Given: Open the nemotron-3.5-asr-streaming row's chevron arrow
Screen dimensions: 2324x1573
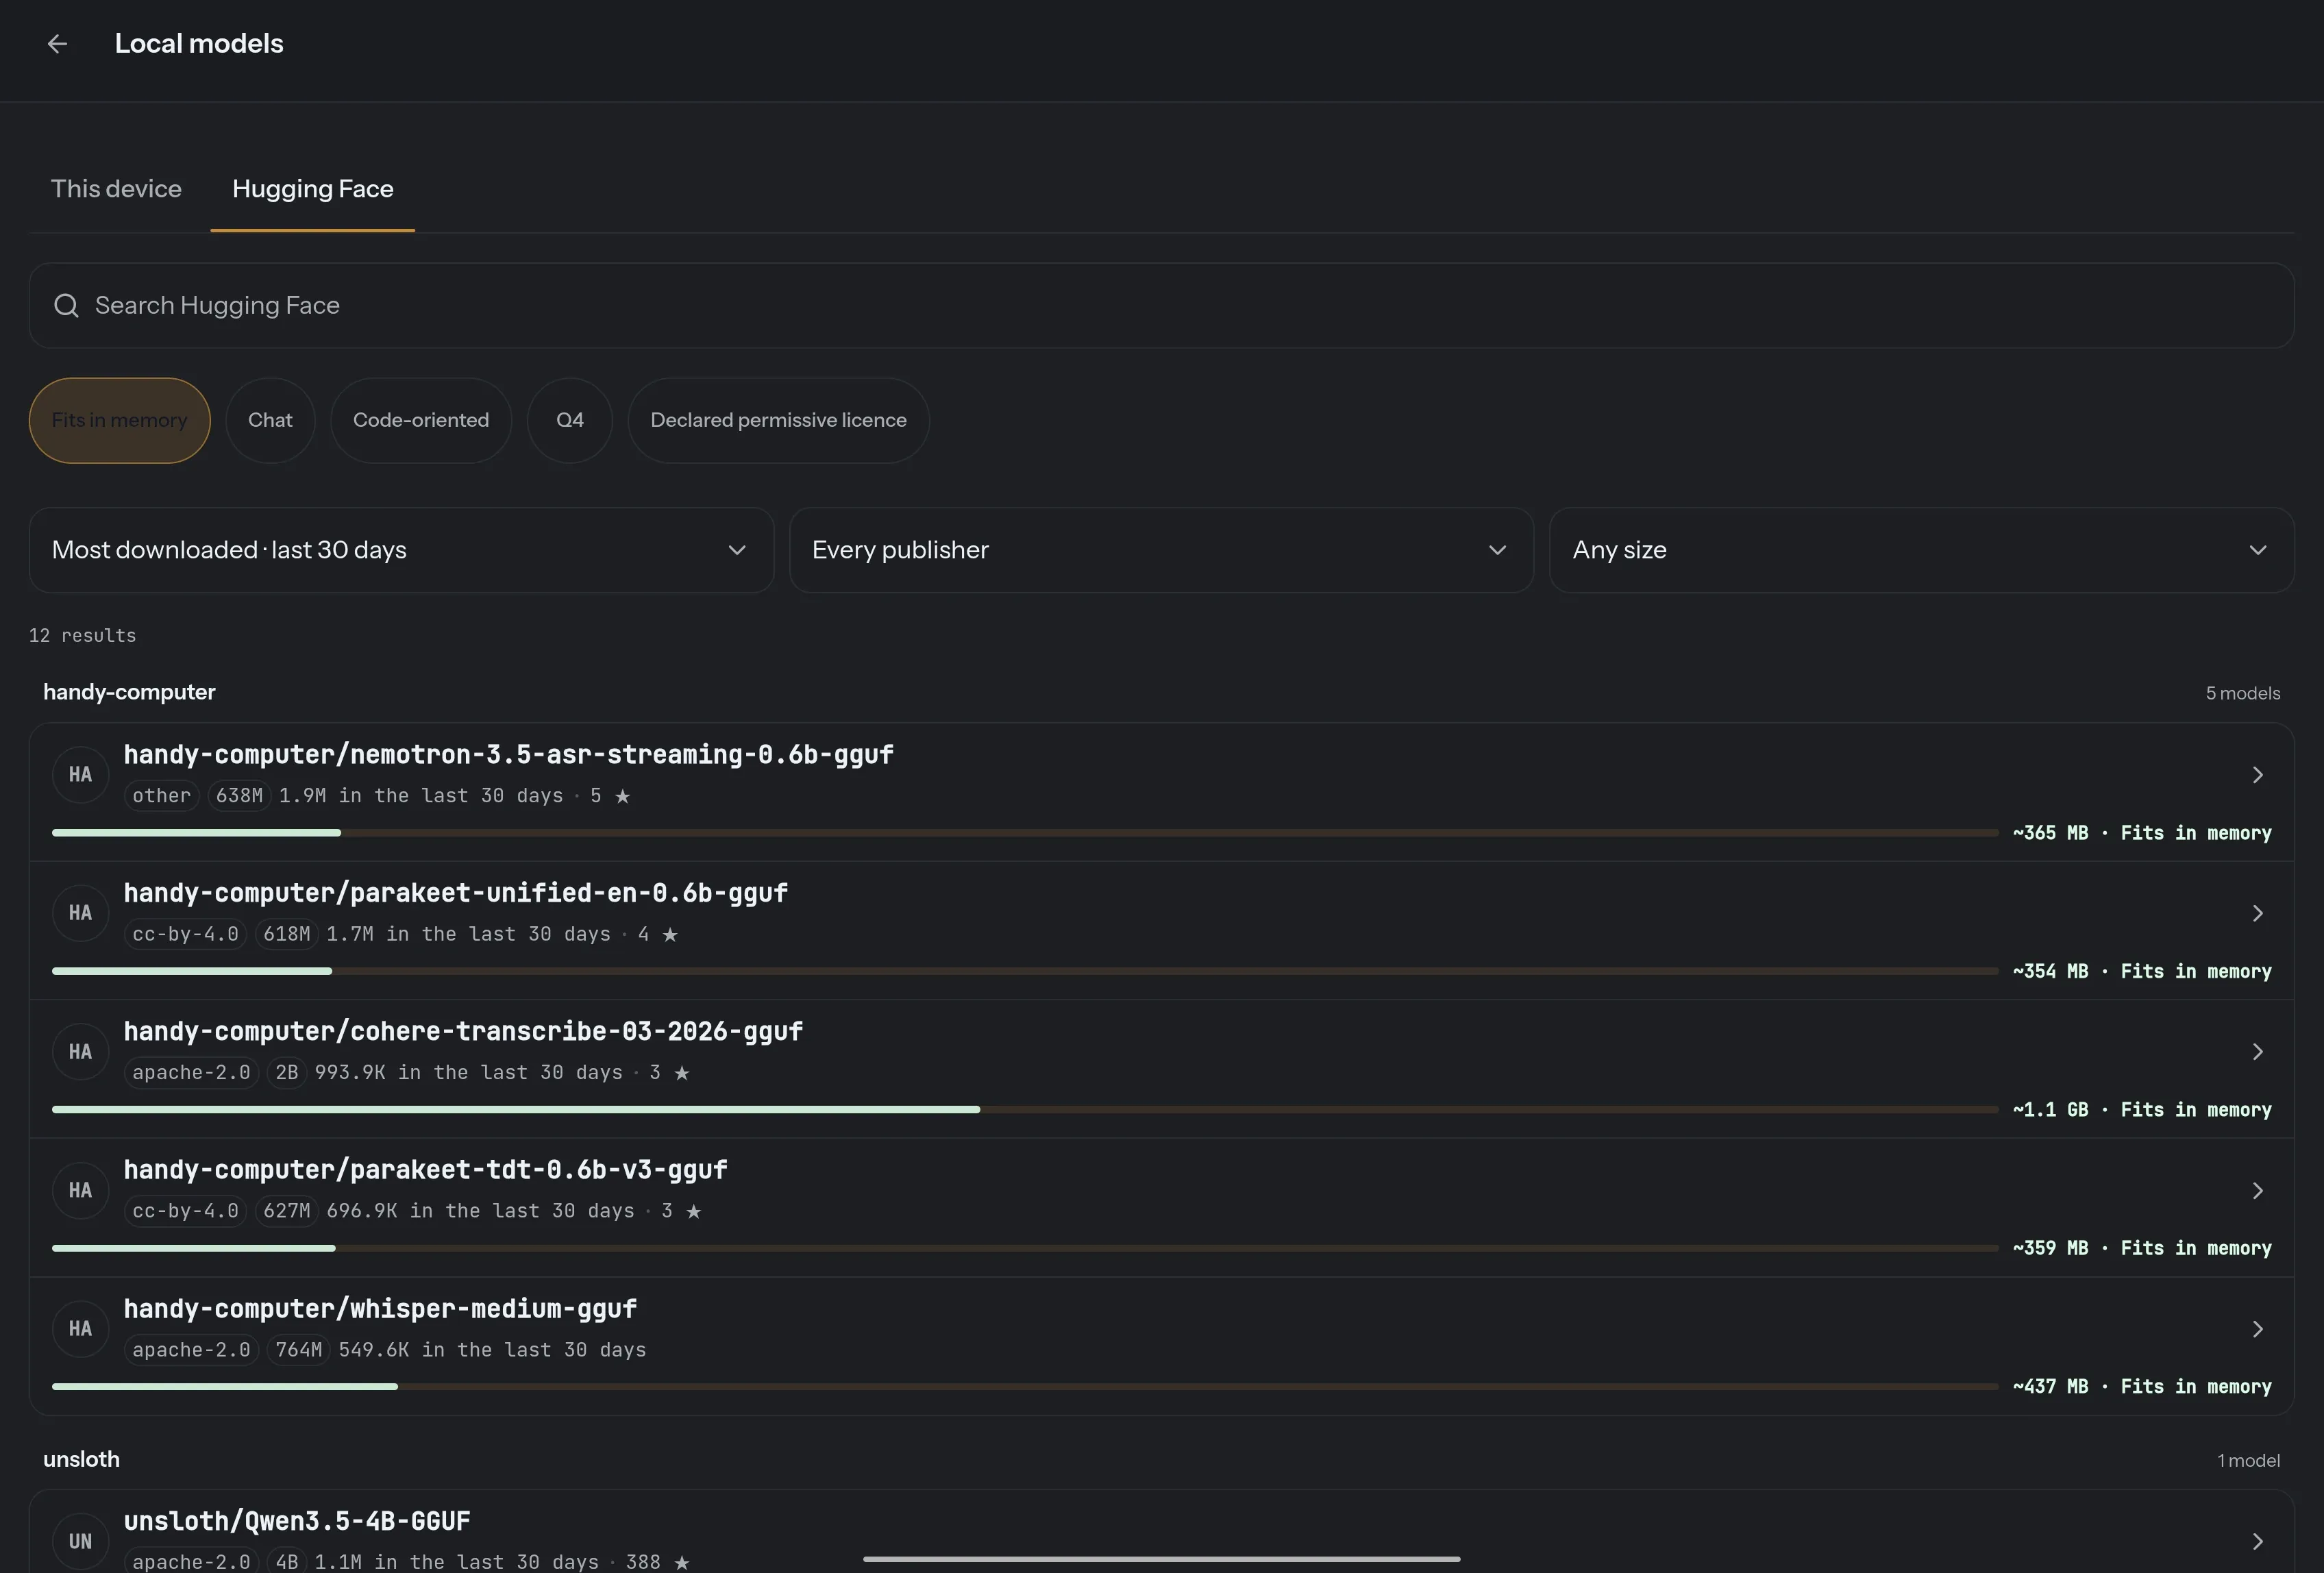Looking at the screenshot, I should [2257, 775].
